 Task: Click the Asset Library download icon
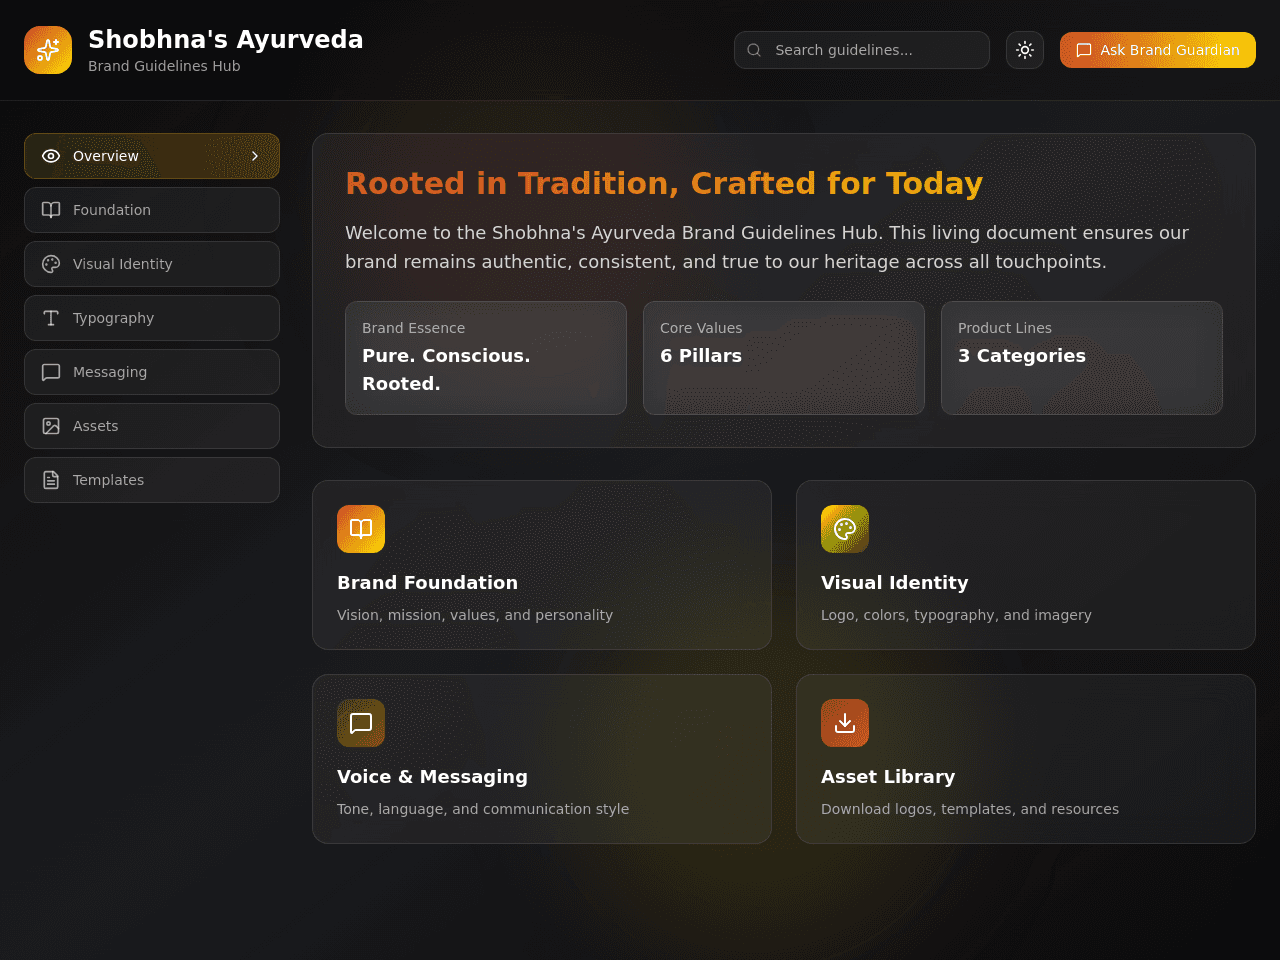point(845,723)
